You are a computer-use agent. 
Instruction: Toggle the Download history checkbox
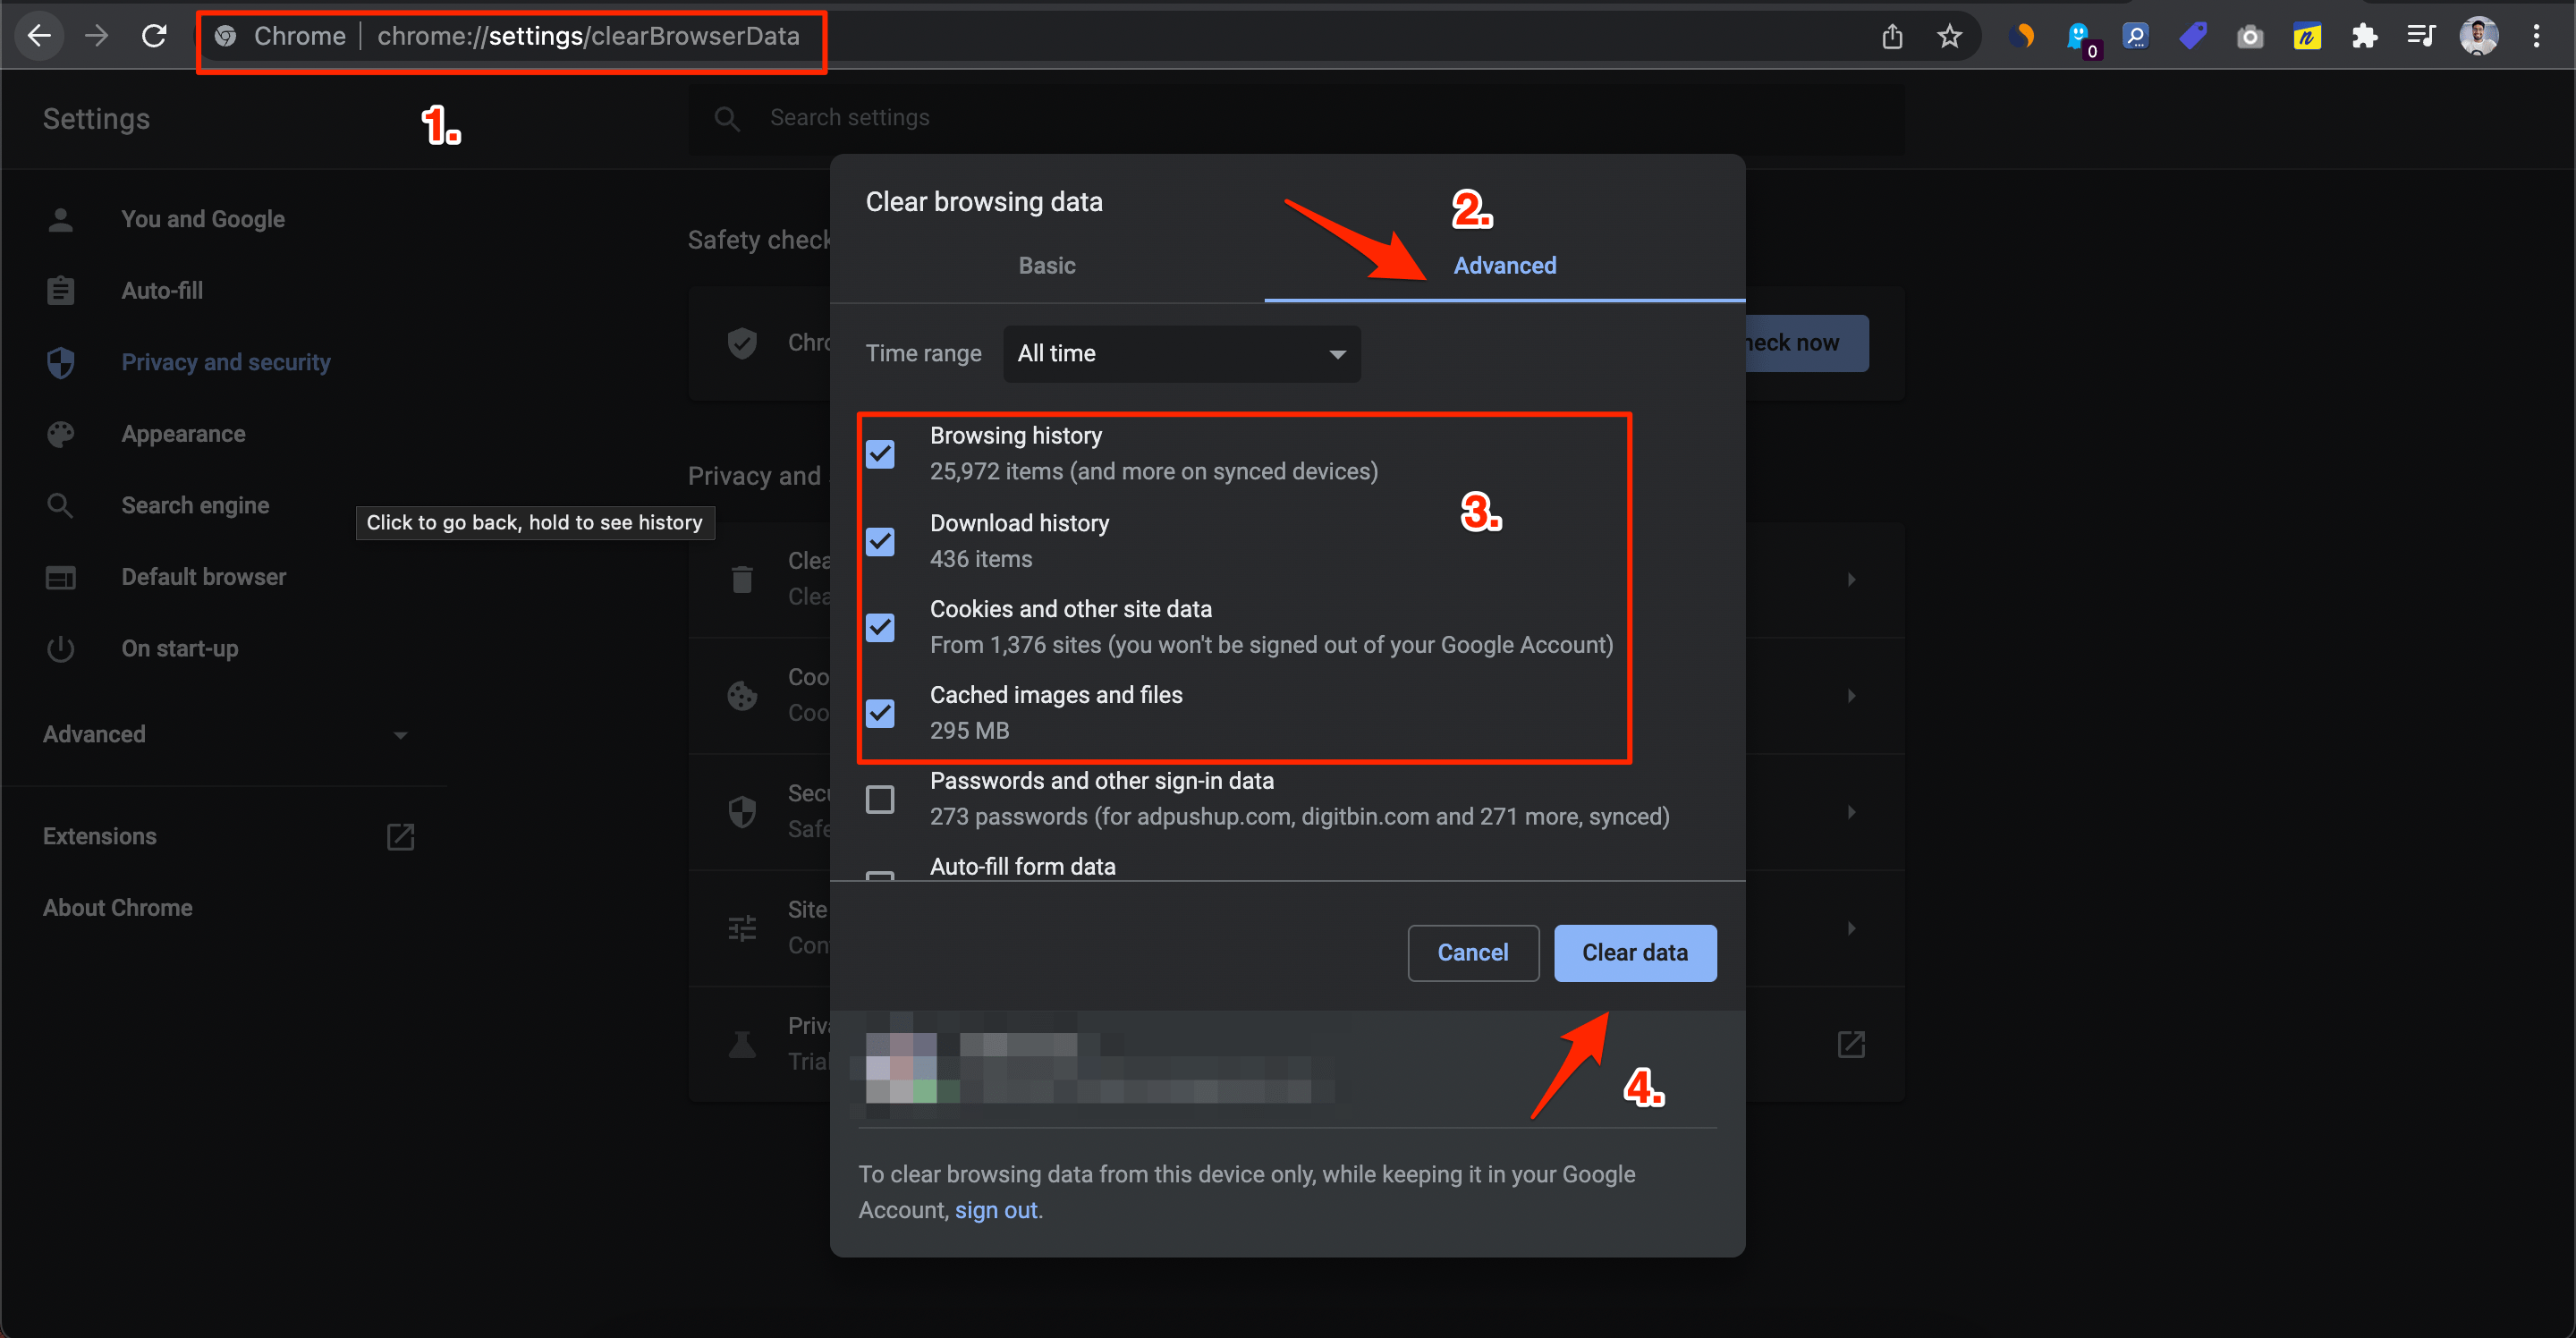(x=881, y=540)
